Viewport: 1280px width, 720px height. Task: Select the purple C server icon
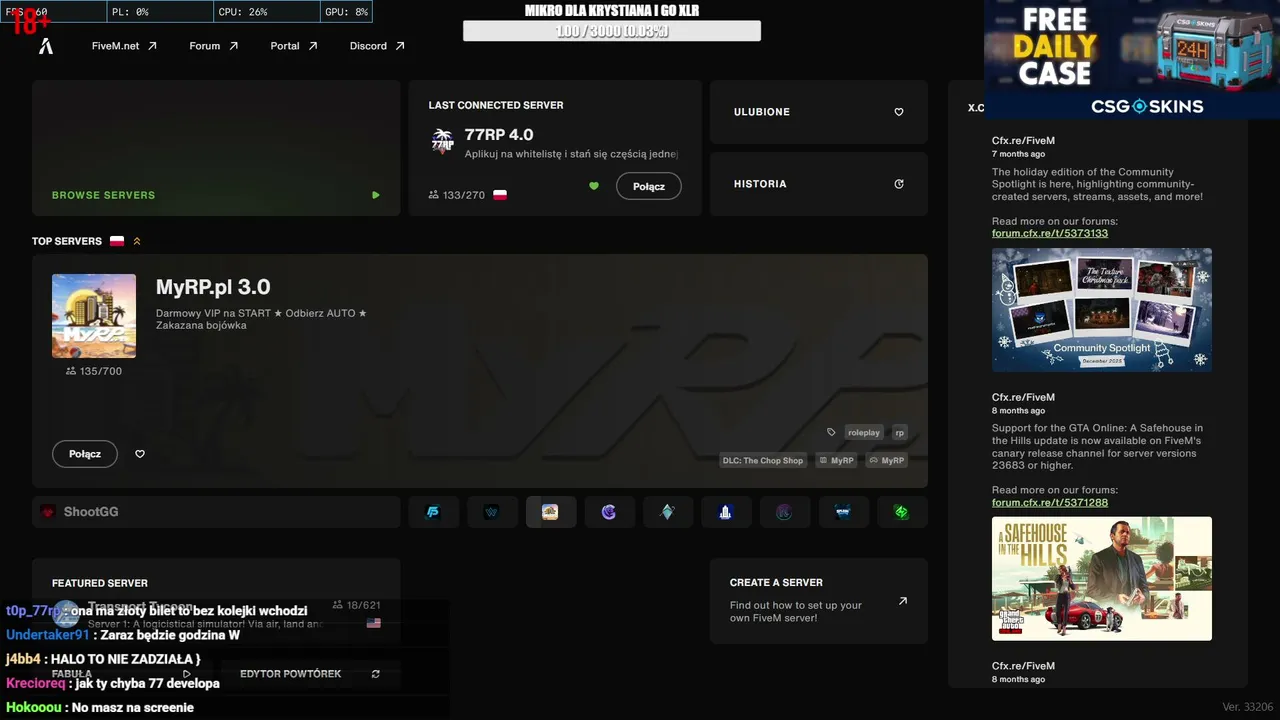[x=609, y=512]
